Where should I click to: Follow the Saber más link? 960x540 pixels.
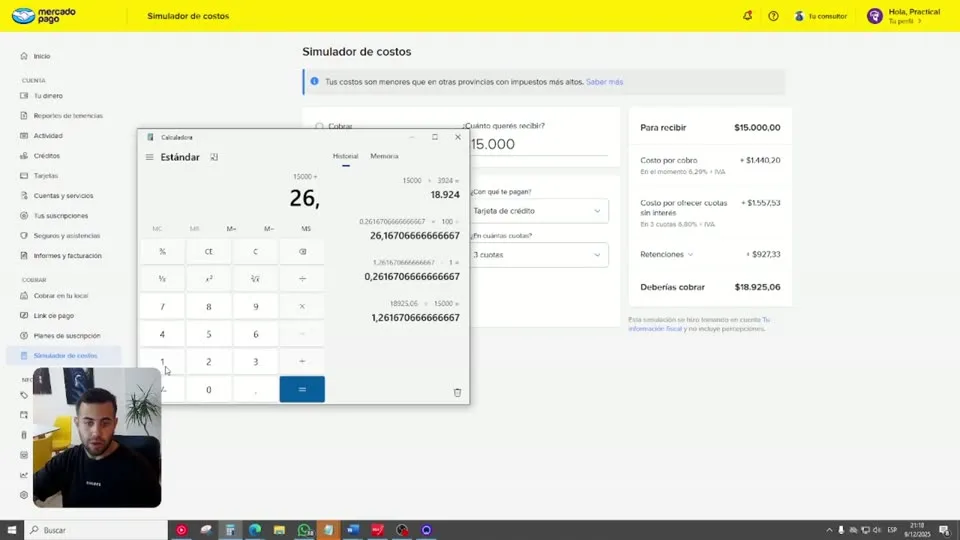point(604,82)
